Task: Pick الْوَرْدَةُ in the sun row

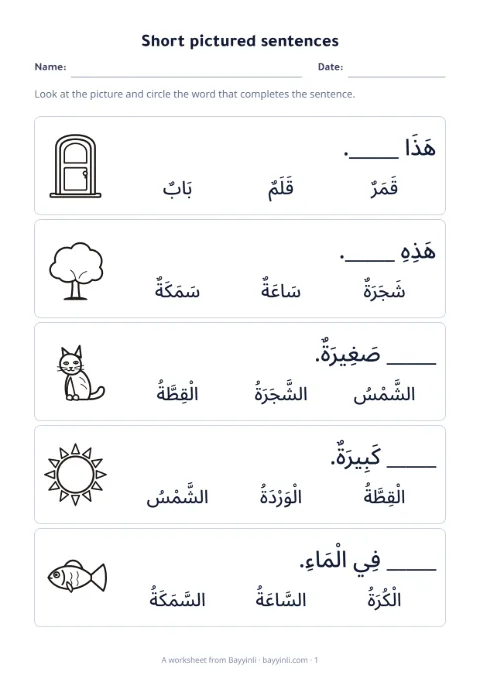Action: pos(281,495)
